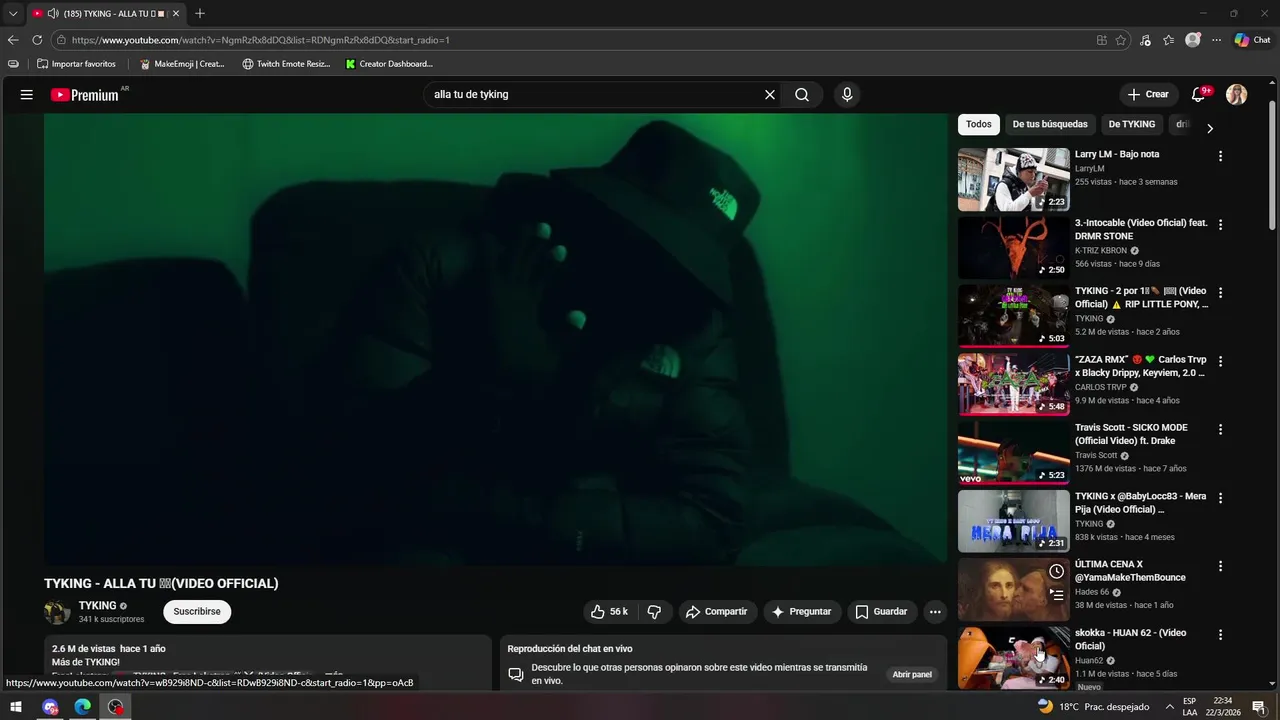
Task: Open the YouTube account avatar menu
Action: [1237, 94]
